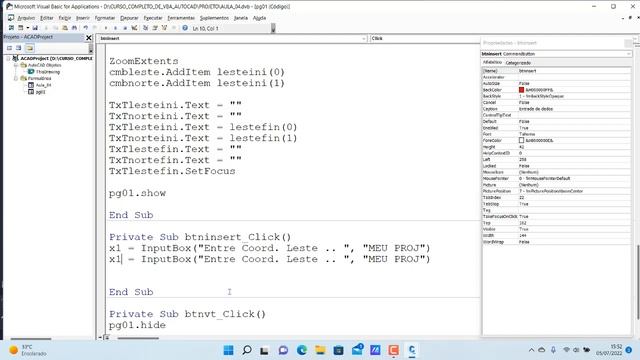Screen dimensions: 640x360
Task: Click the Help question mark icon
Action: click(x=185, y=28)
